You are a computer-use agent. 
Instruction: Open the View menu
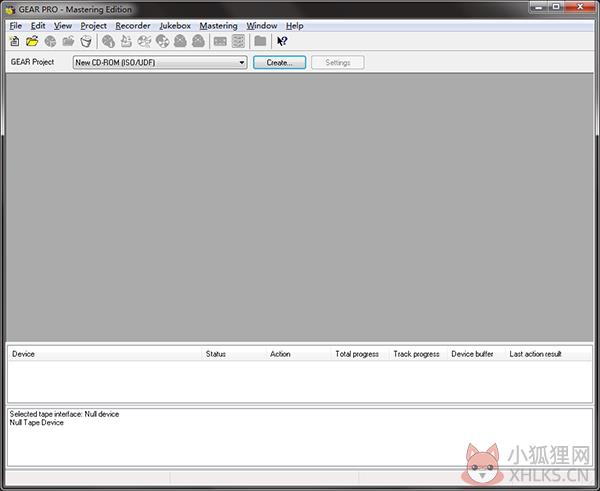(63, 26)
